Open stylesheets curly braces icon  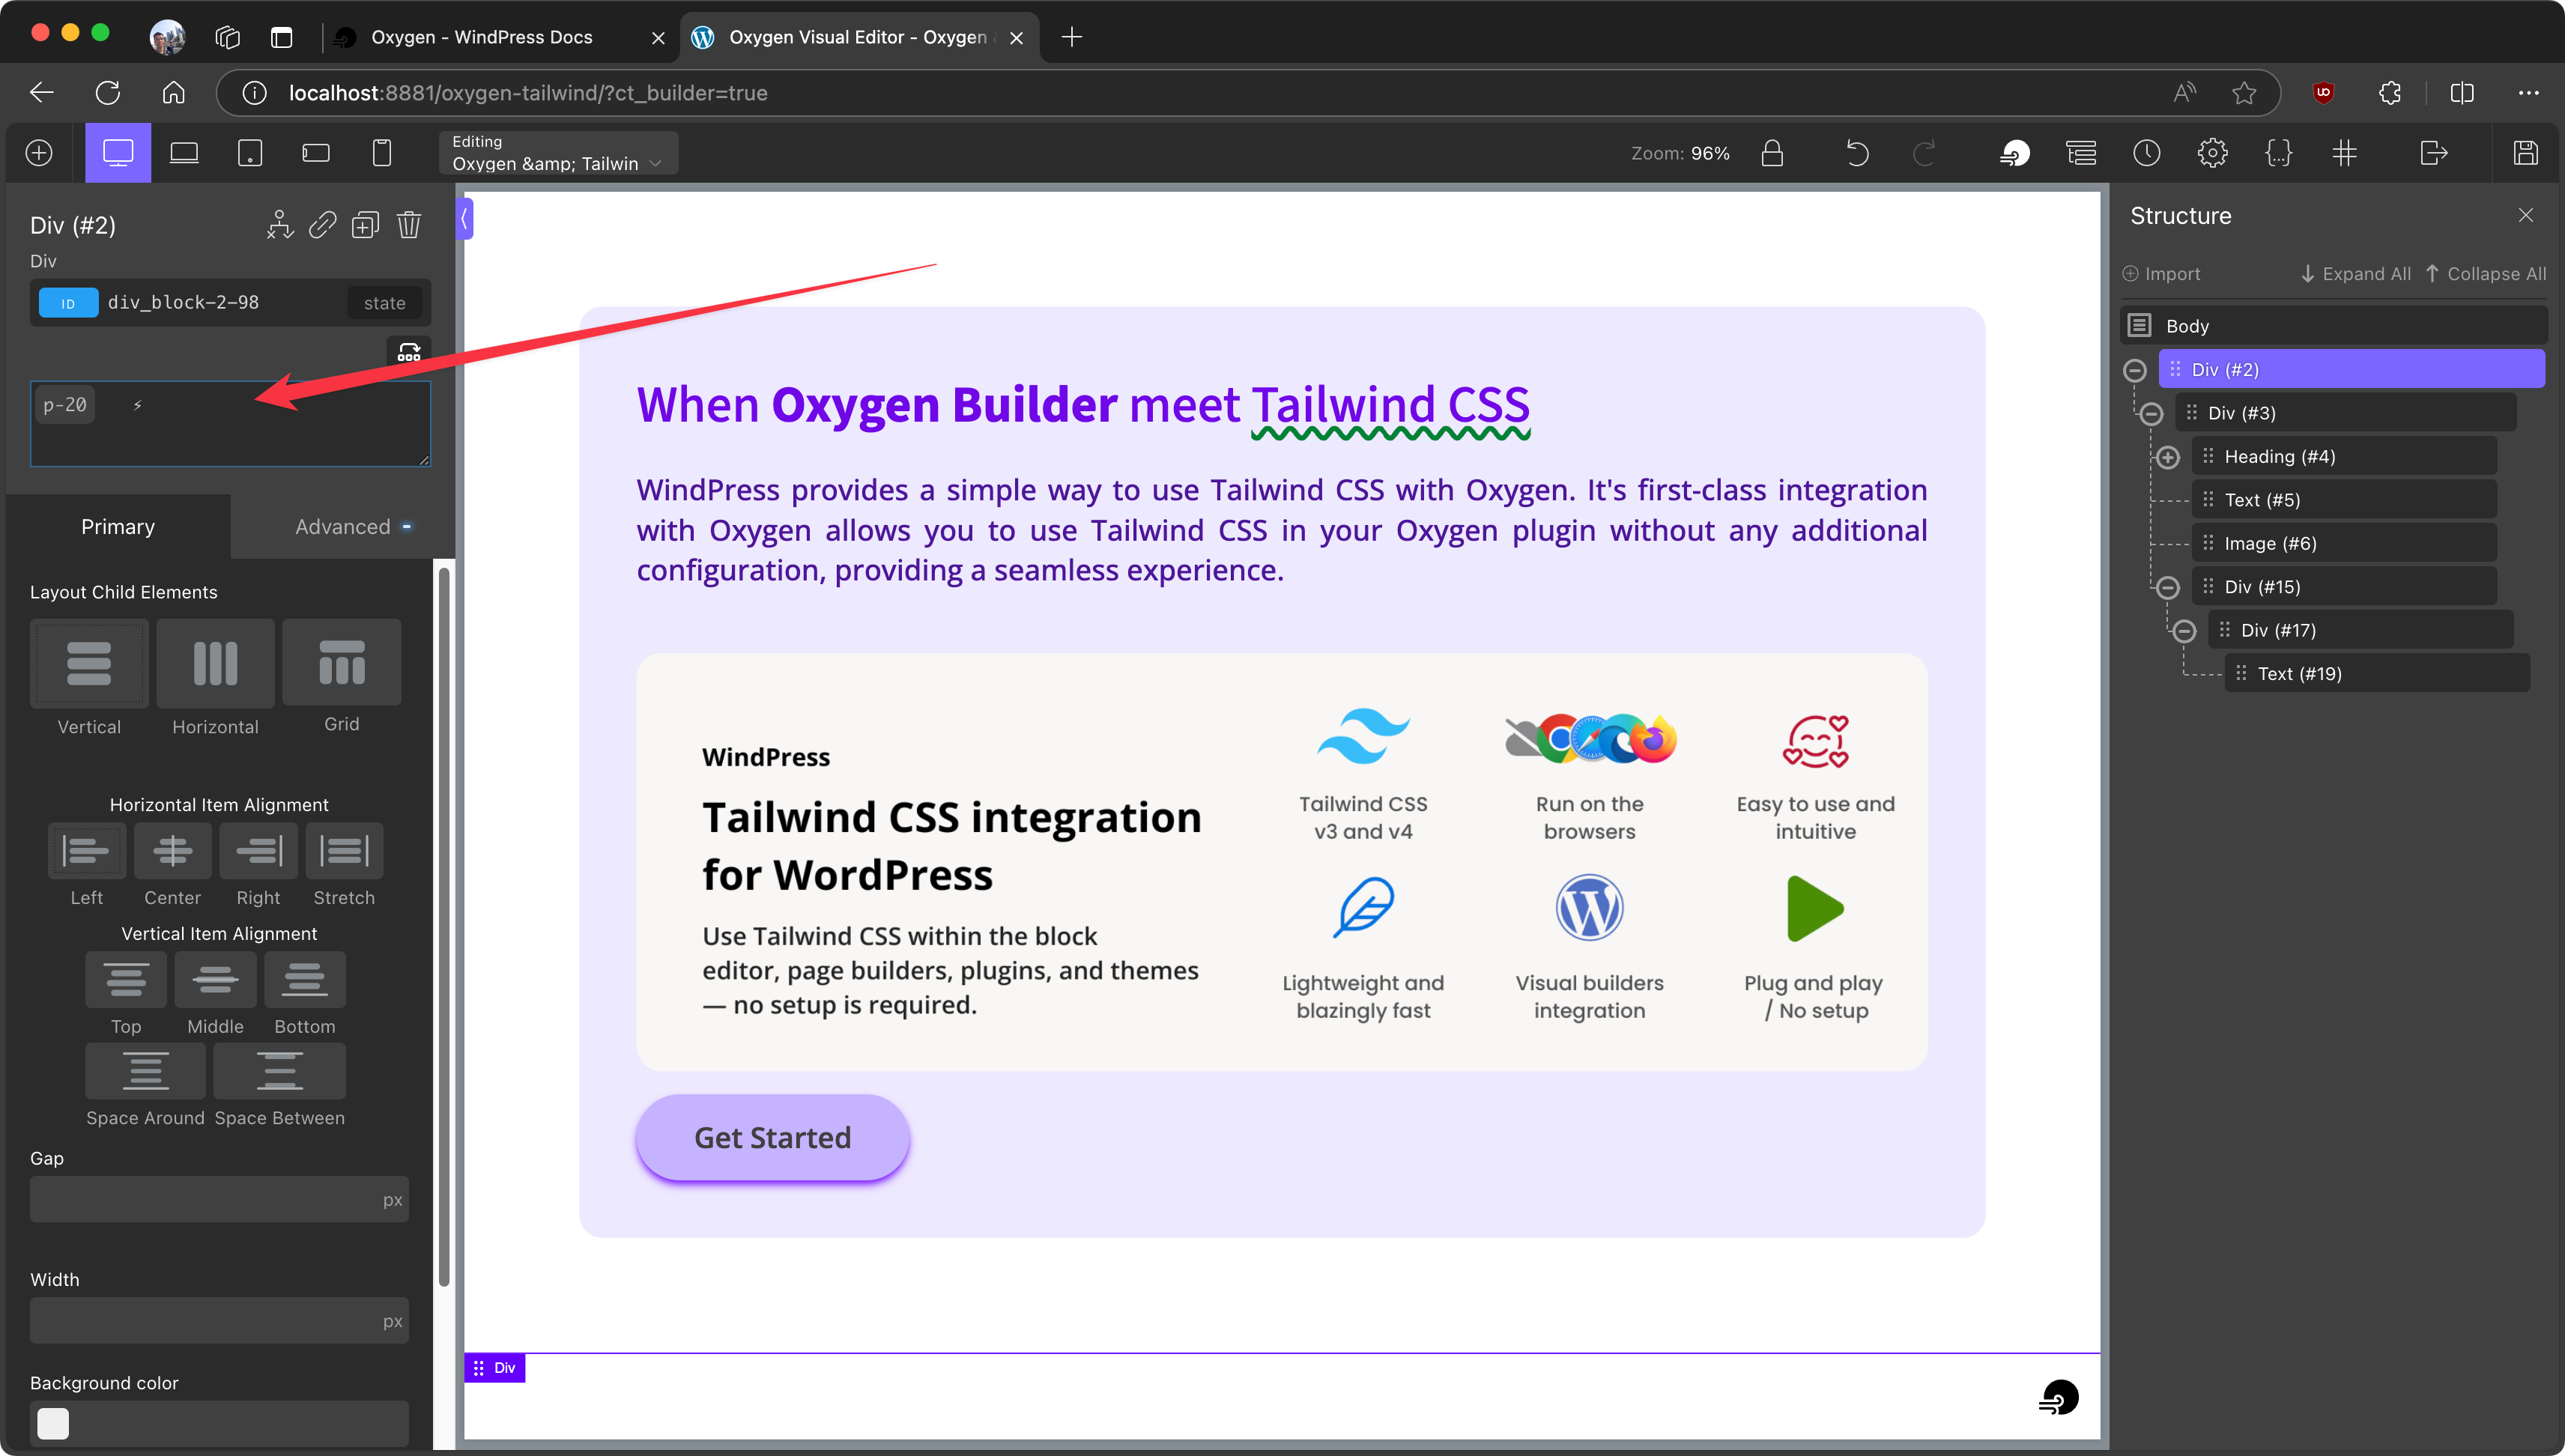pos(2278,153)
